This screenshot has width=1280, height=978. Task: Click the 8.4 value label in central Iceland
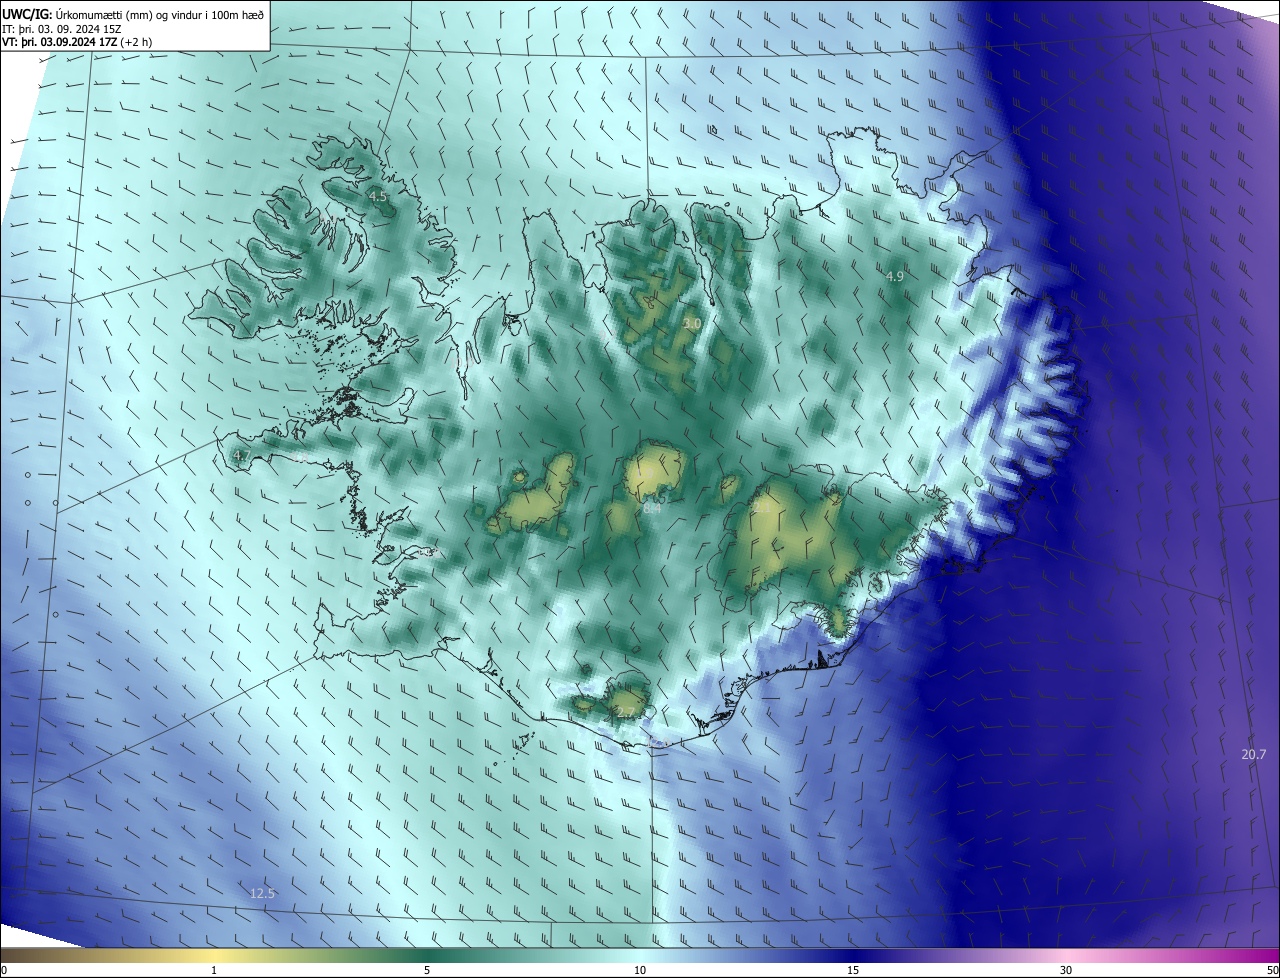(x=652, y=509)
